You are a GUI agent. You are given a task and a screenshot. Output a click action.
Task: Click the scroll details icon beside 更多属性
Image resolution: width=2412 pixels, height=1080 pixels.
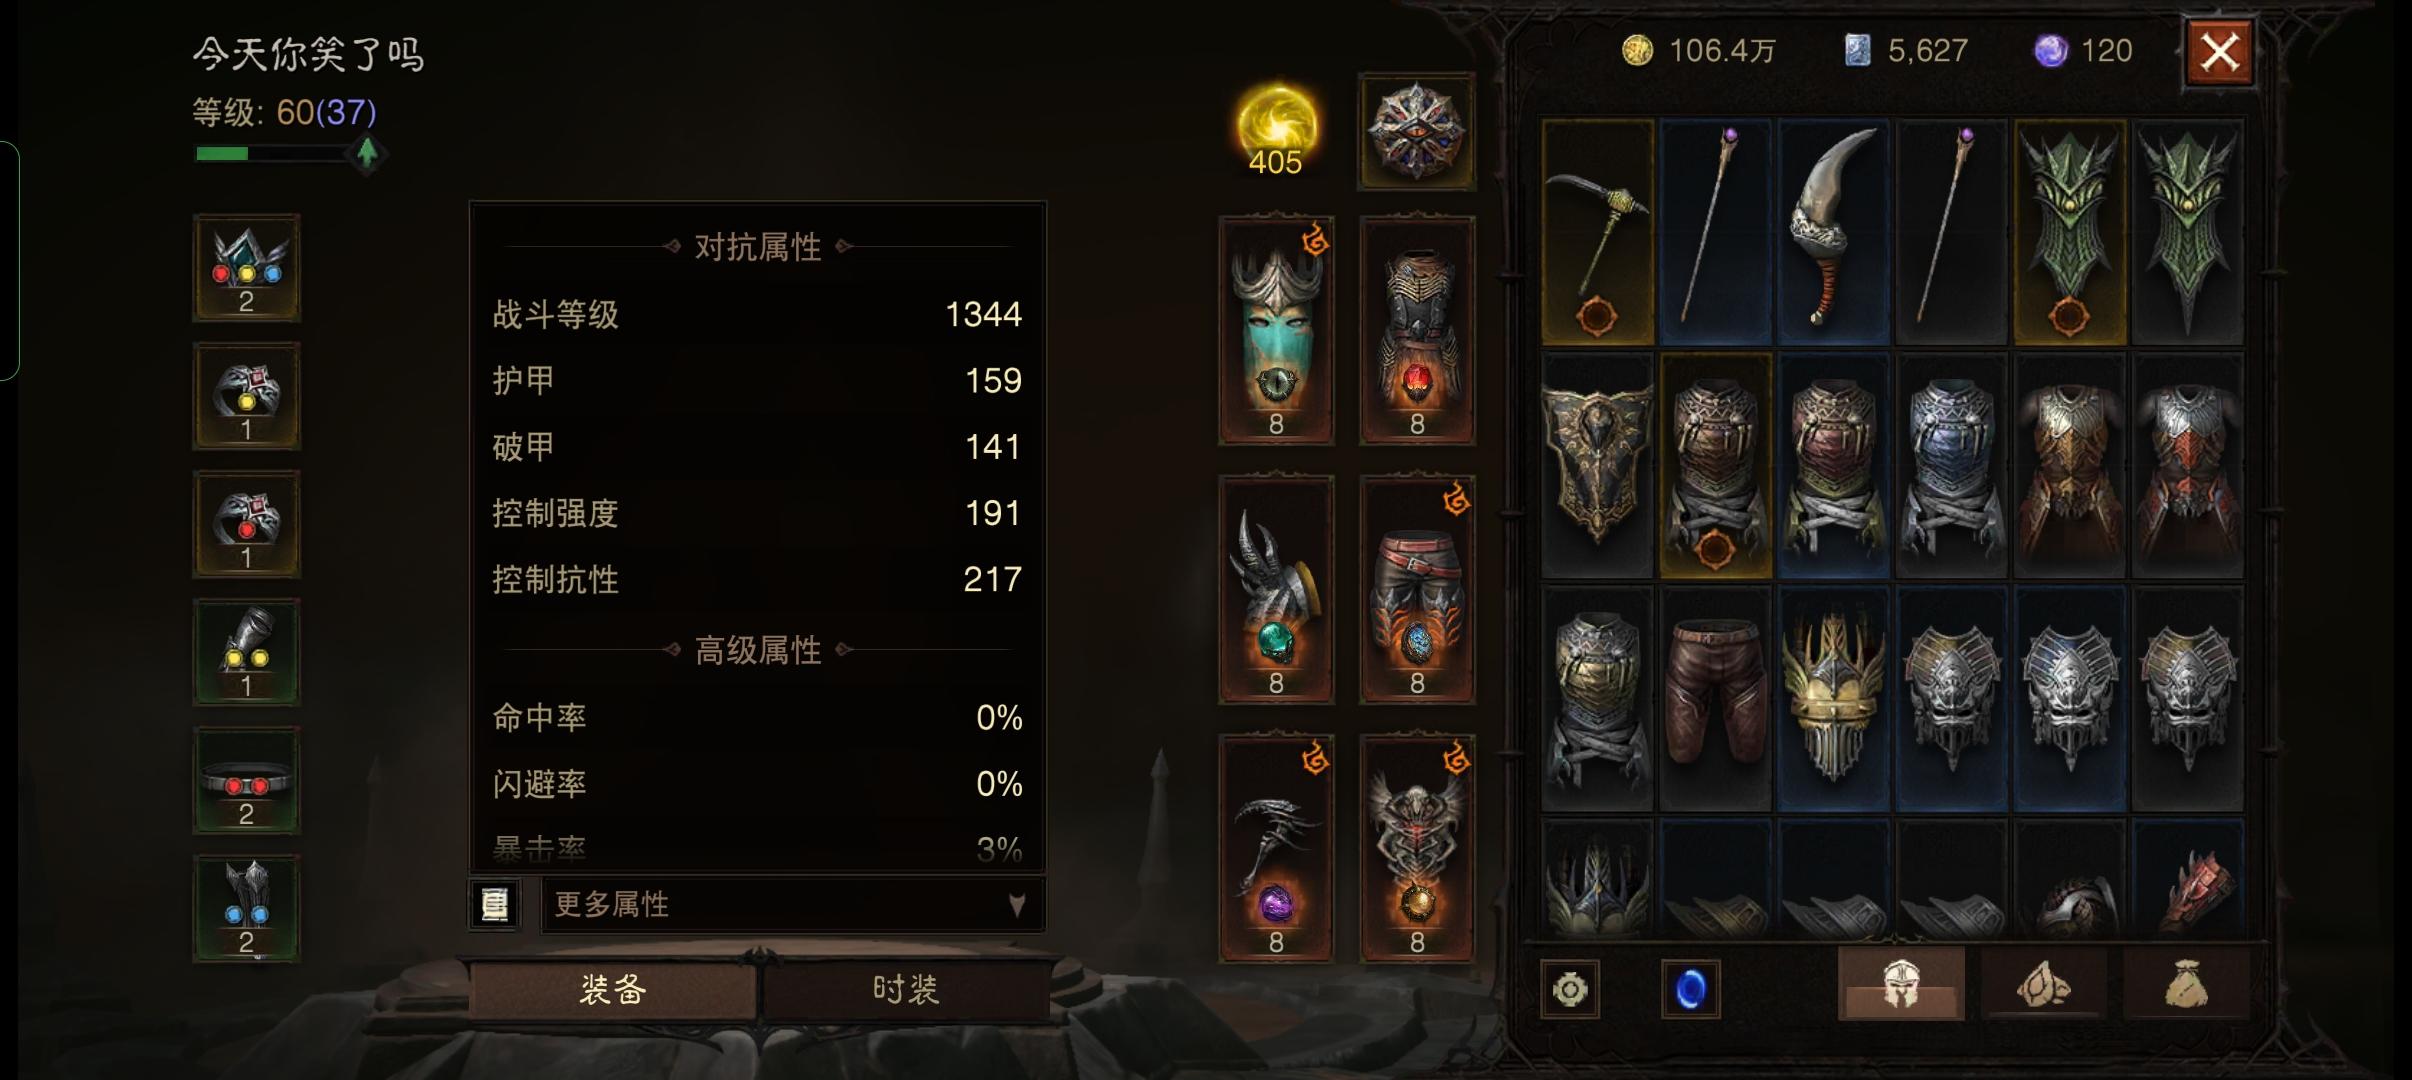point(495,905)
